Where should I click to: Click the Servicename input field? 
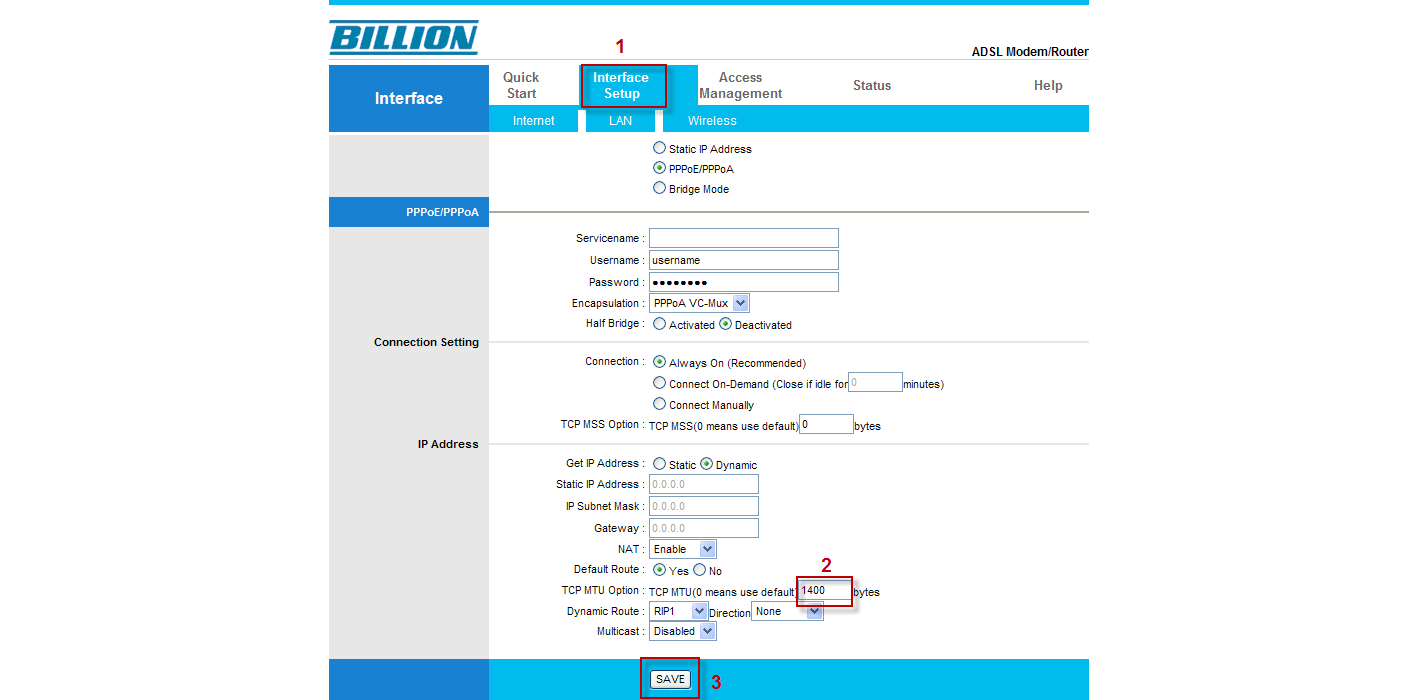coord(744,238)
